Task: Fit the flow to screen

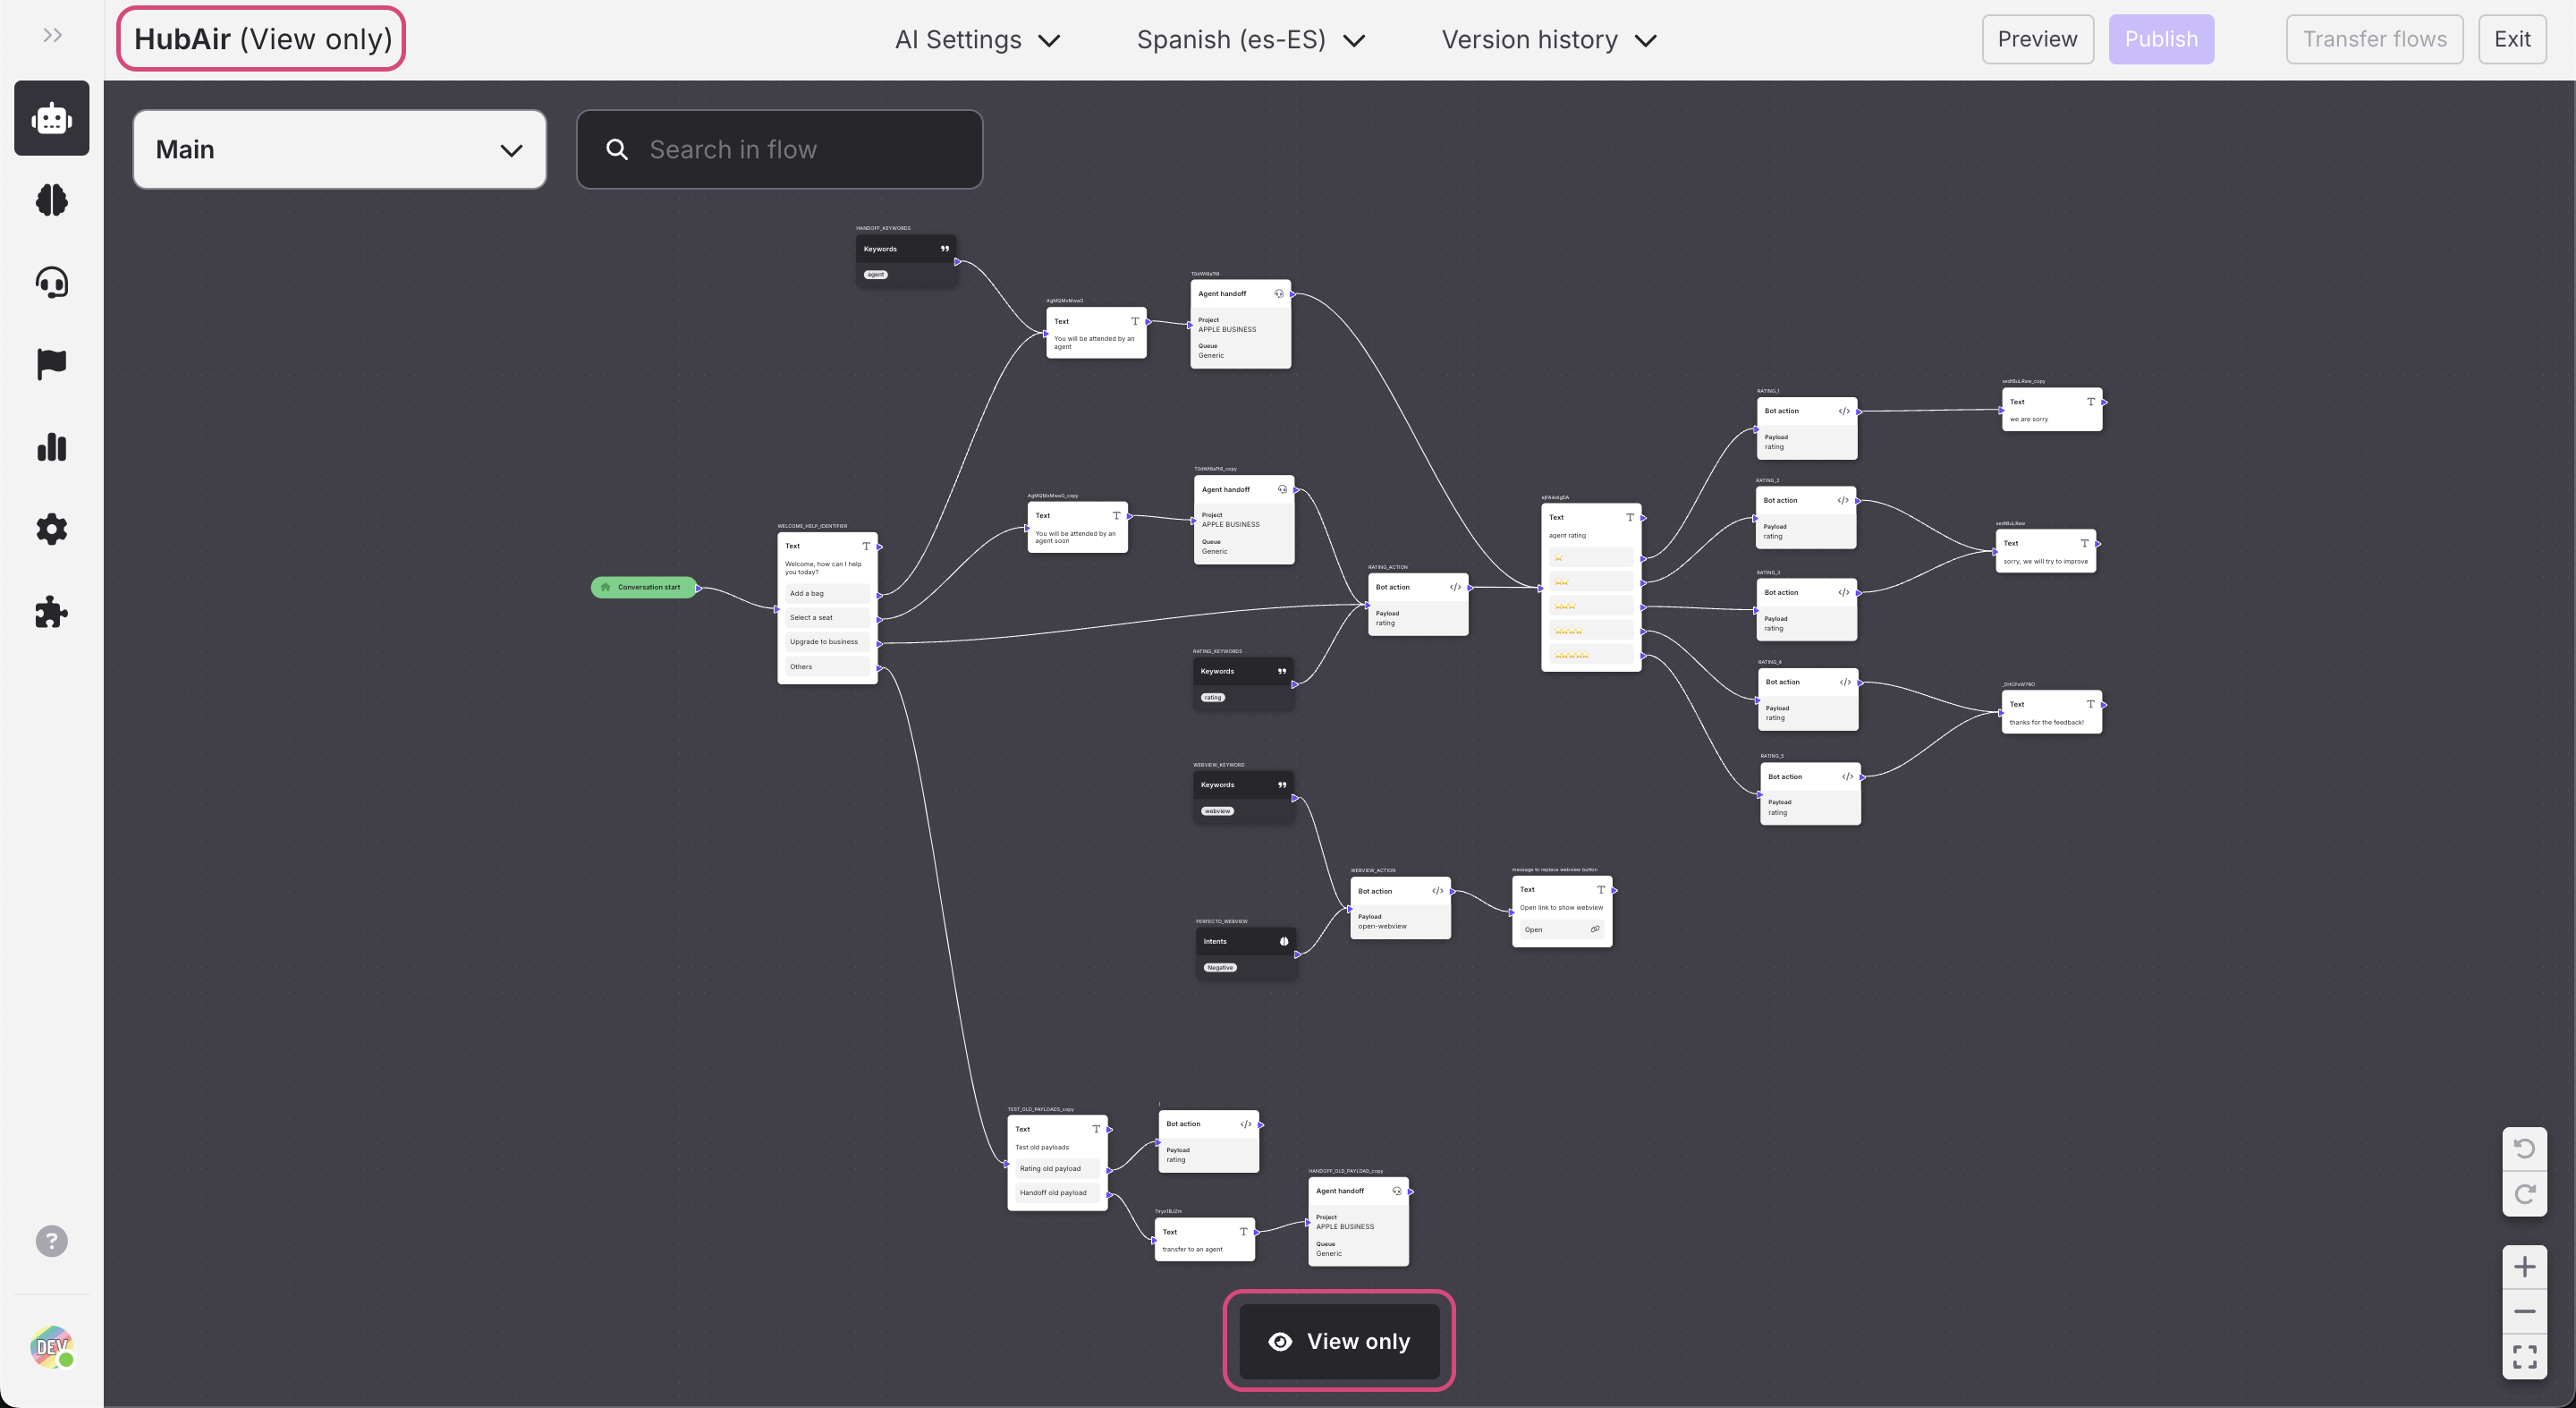Action: [2524, 1356]
